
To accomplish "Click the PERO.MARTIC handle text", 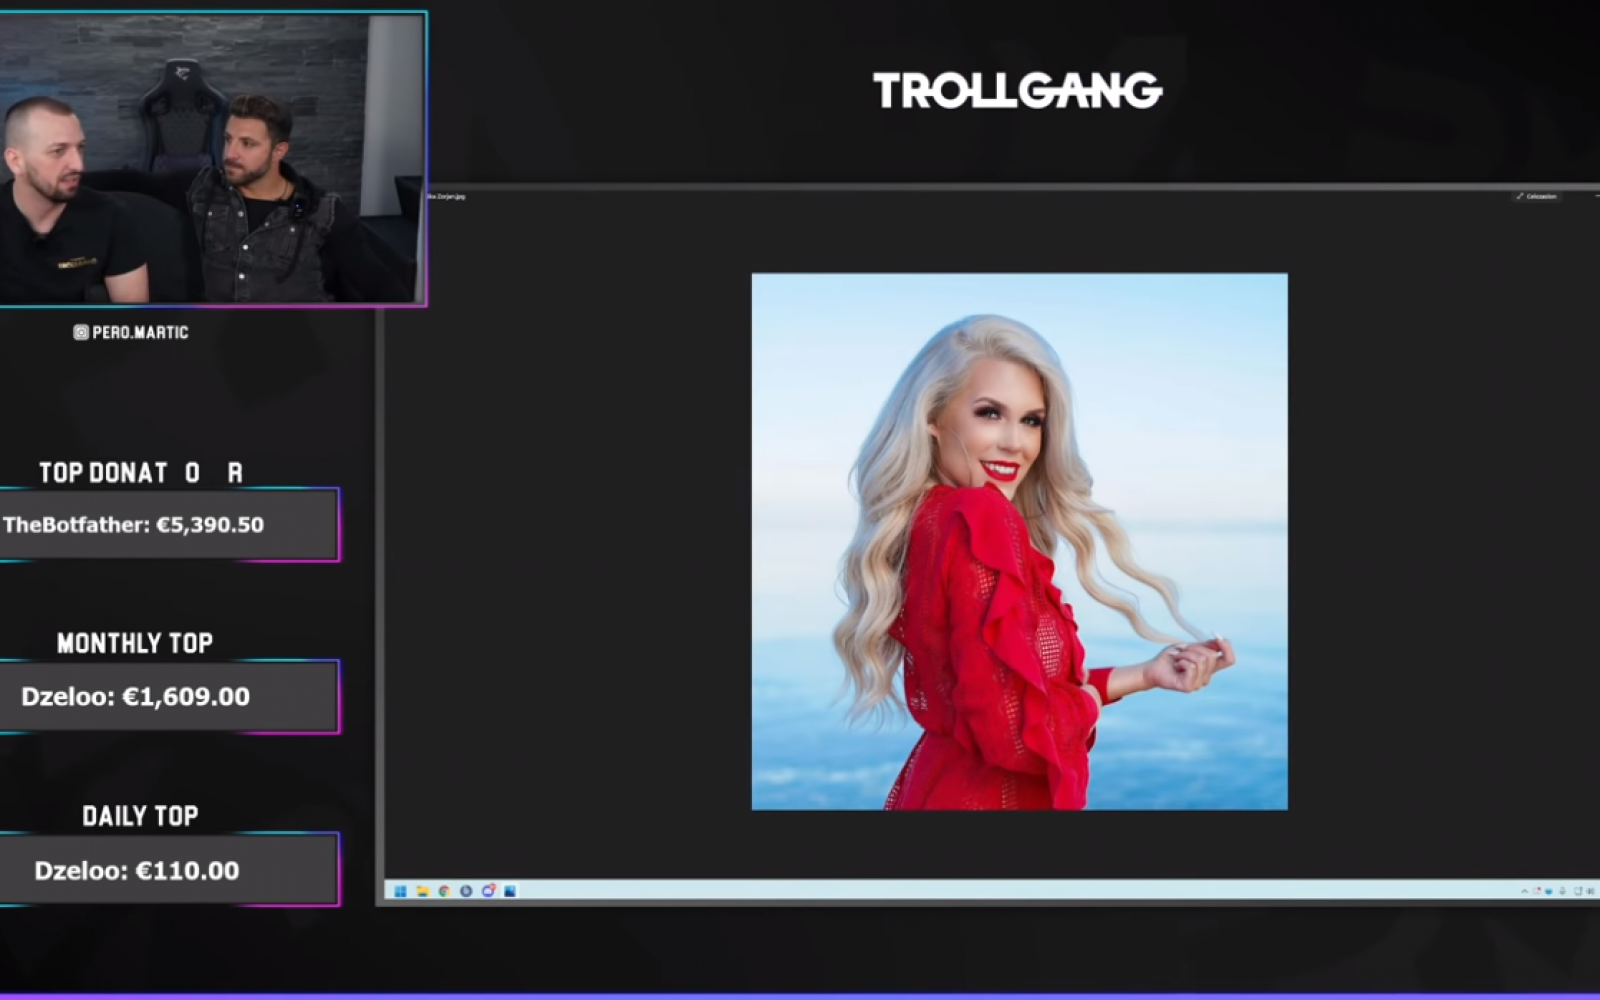I will point(140,332).
